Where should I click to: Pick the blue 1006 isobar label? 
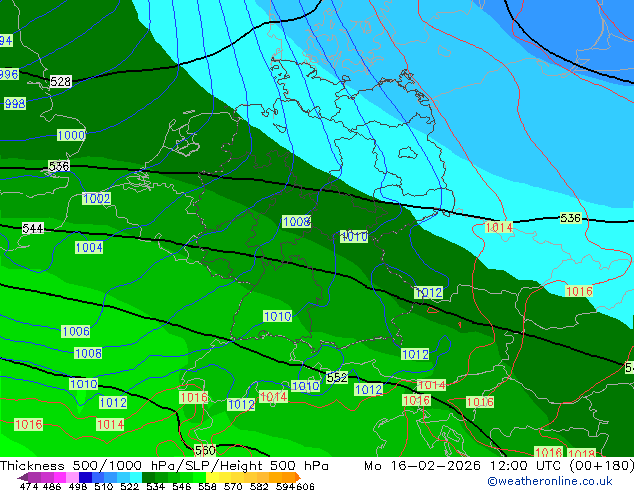[x=76, y=332]
